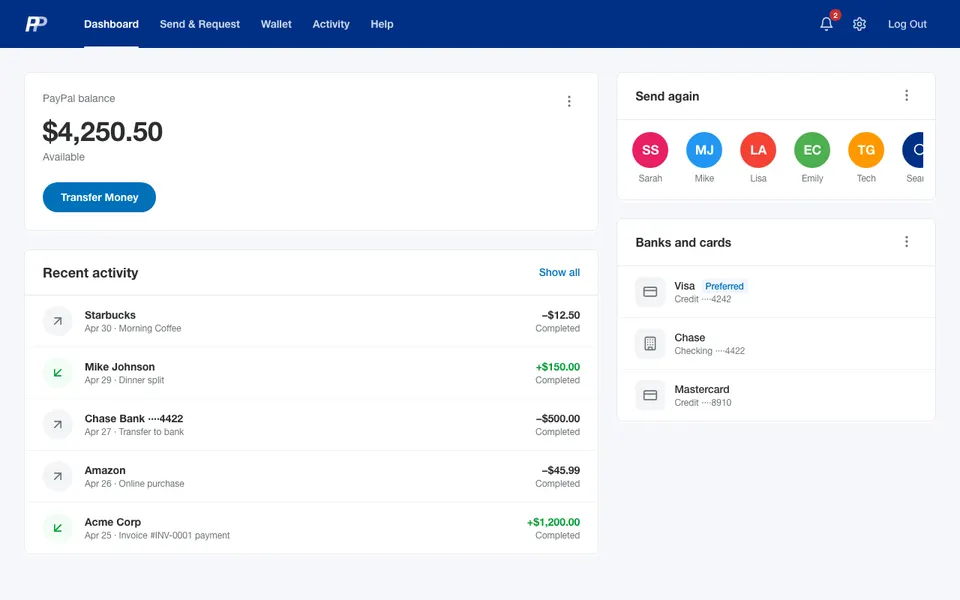
Task: Click the Visa card icon
Action: point(650,292)
